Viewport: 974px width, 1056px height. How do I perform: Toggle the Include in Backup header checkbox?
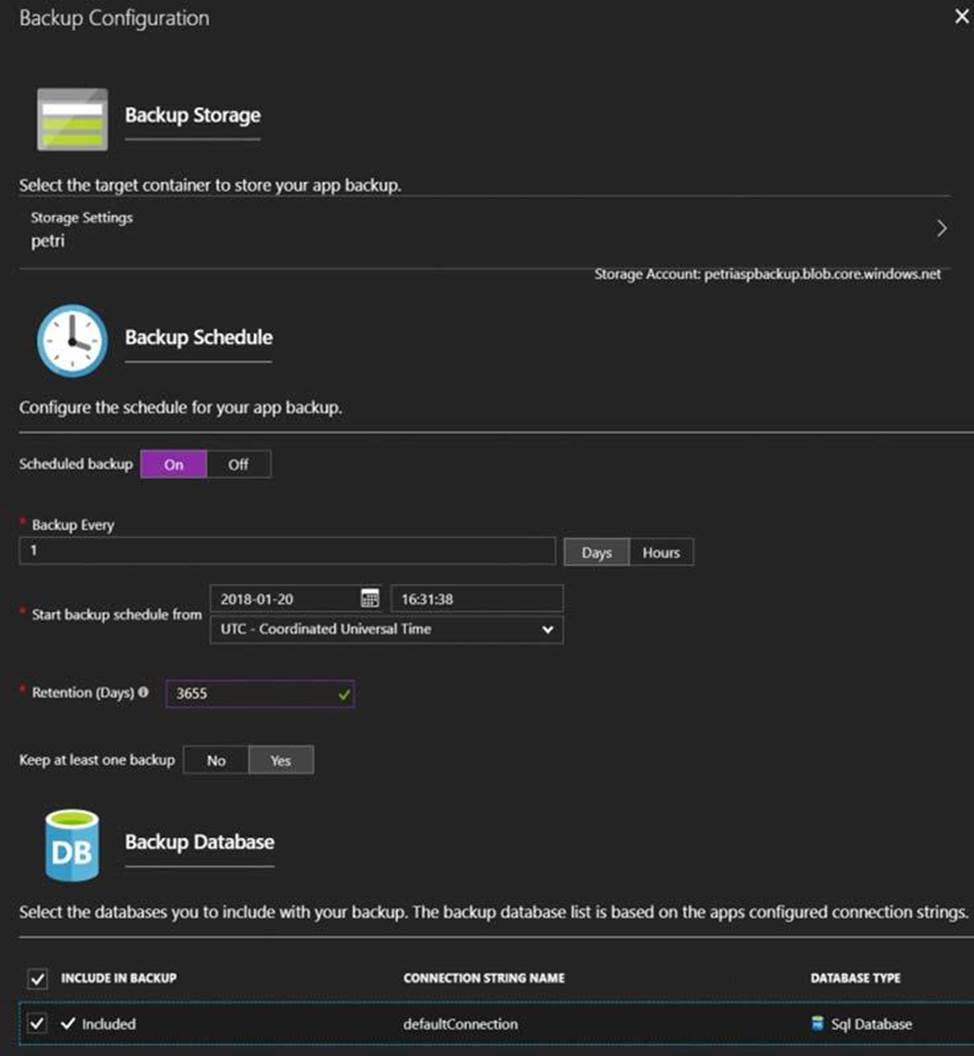37,978
